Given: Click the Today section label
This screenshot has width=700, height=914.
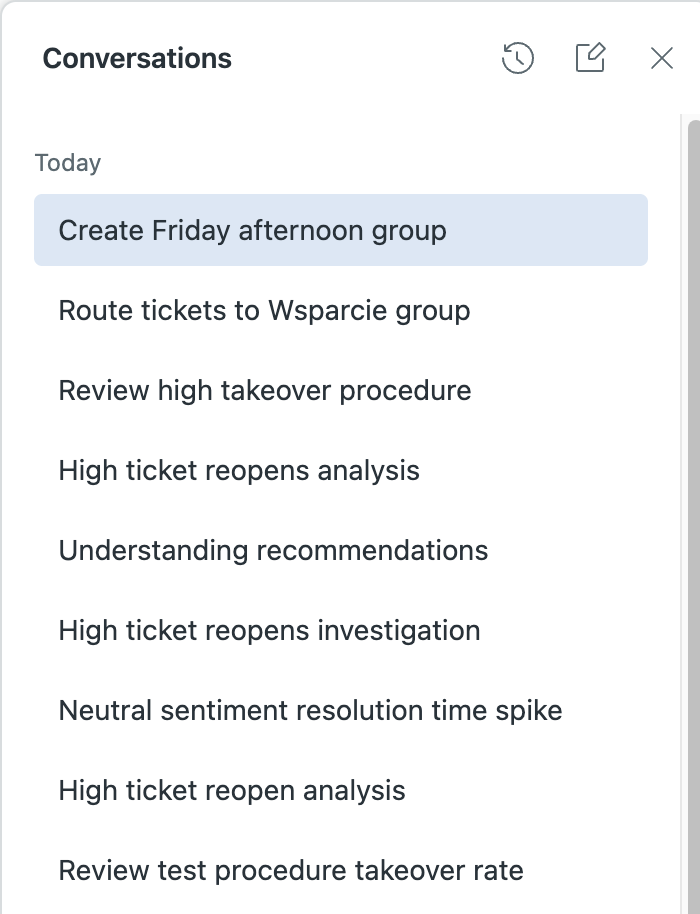Looking at the screenshot, I should point(68,163).
